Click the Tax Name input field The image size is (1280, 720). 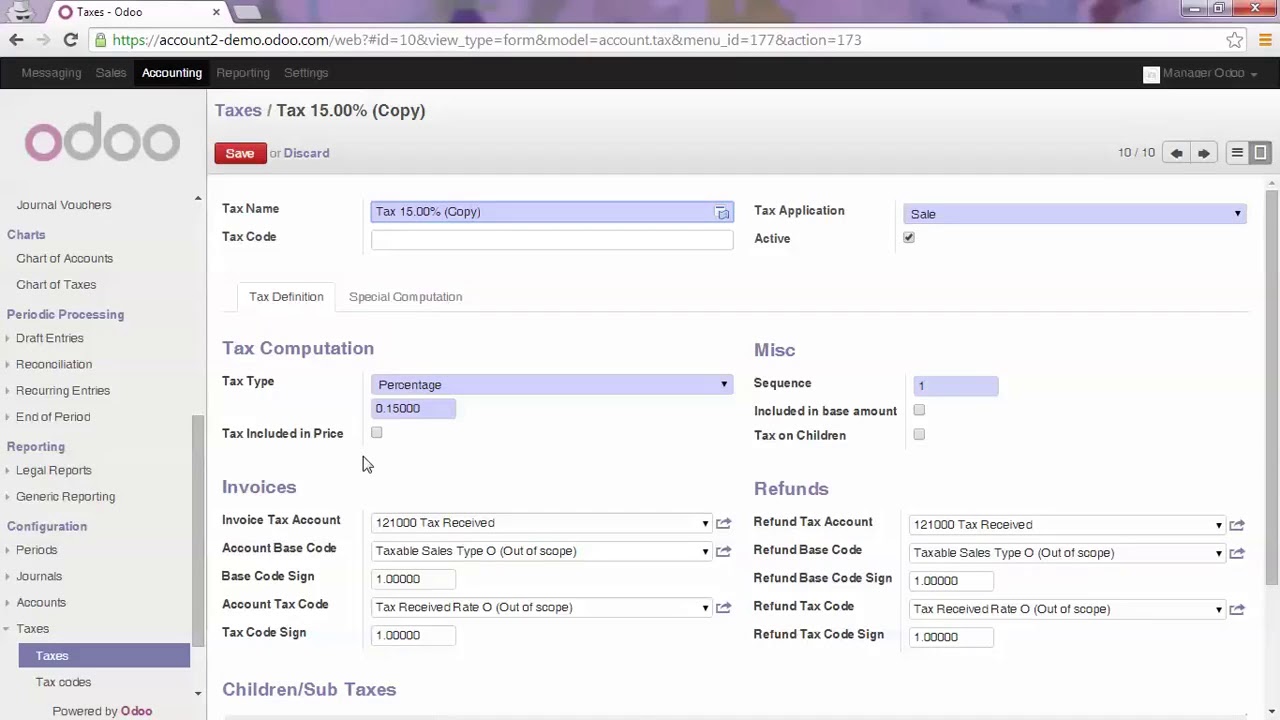[552, 212]
